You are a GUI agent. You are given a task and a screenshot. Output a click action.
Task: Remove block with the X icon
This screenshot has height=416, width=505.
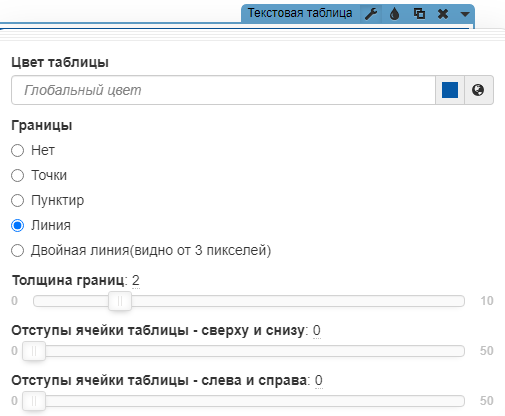(443, 14)
